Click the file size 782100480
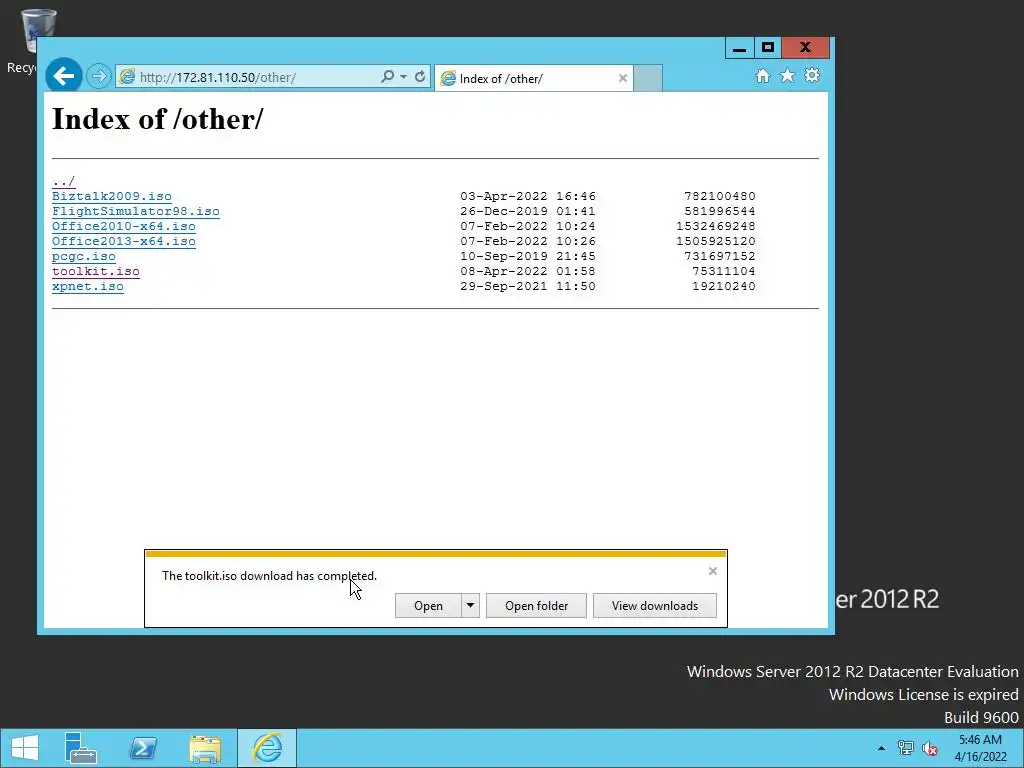The image size is (1024, 768). click(x=720, y=197)
